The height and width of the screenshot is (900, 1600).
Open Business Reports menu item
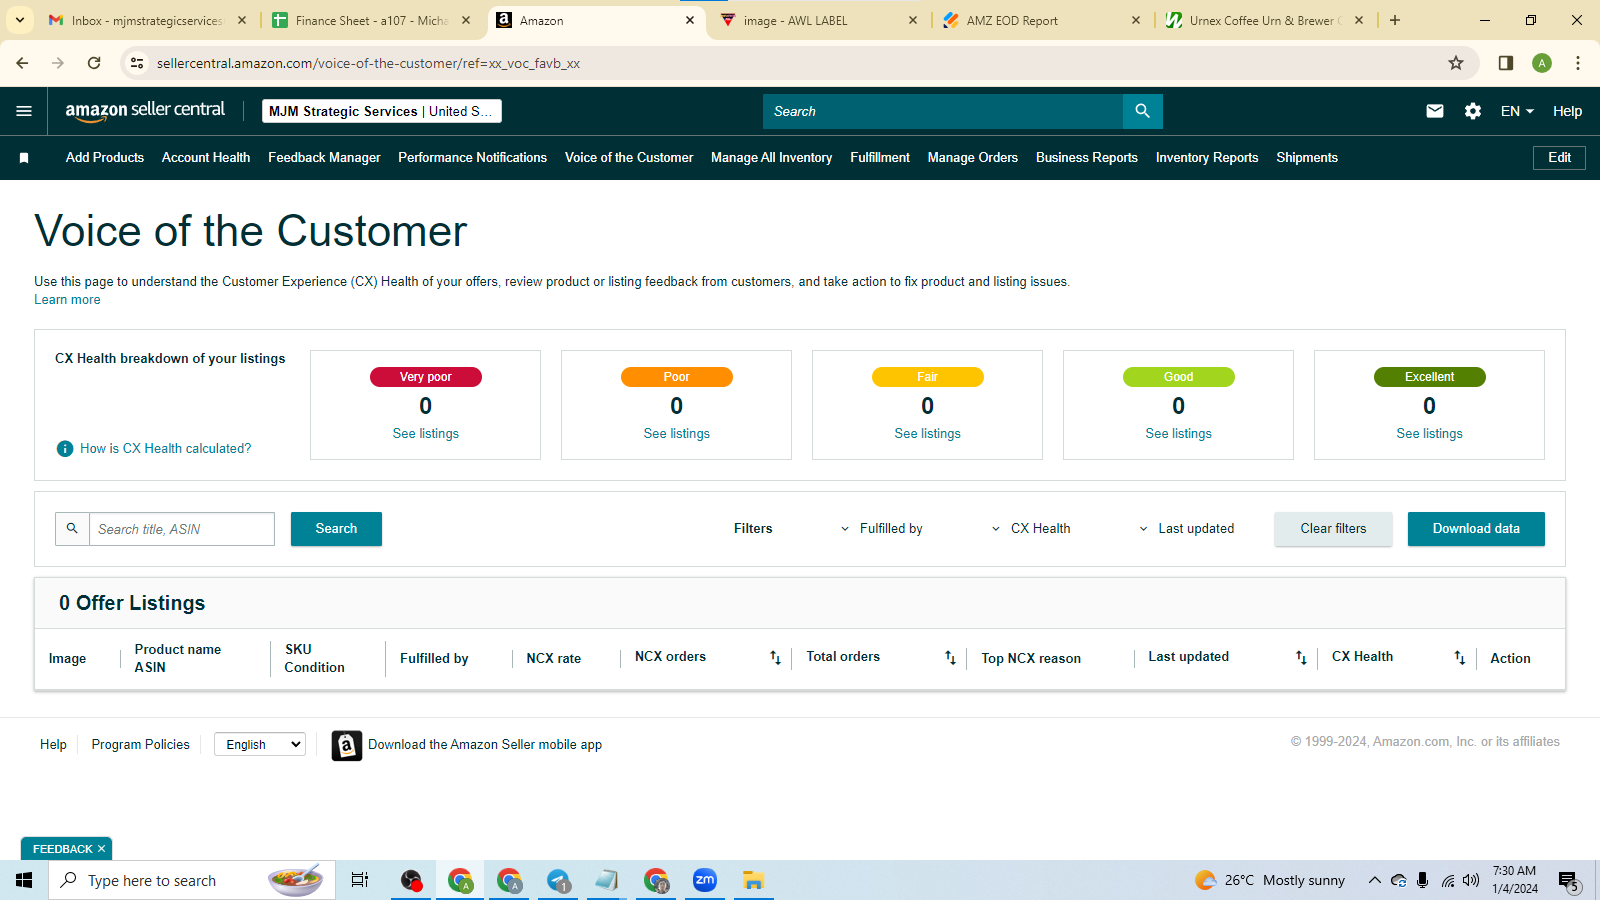(x=1087, y=158)
